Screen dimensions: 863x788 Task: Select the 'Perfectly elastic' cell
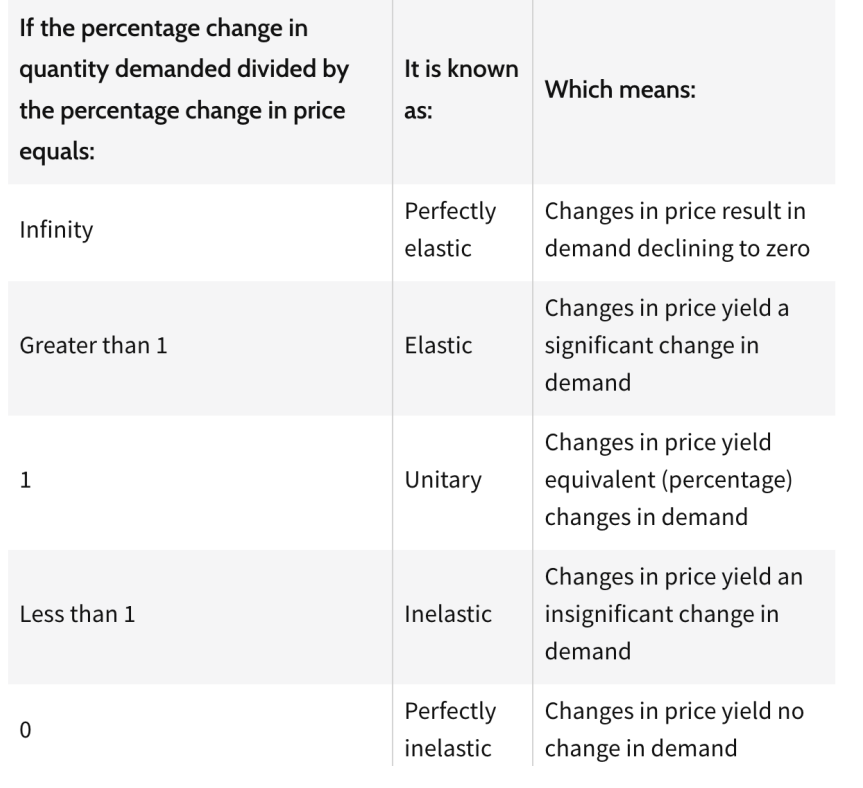click(449, 230)
